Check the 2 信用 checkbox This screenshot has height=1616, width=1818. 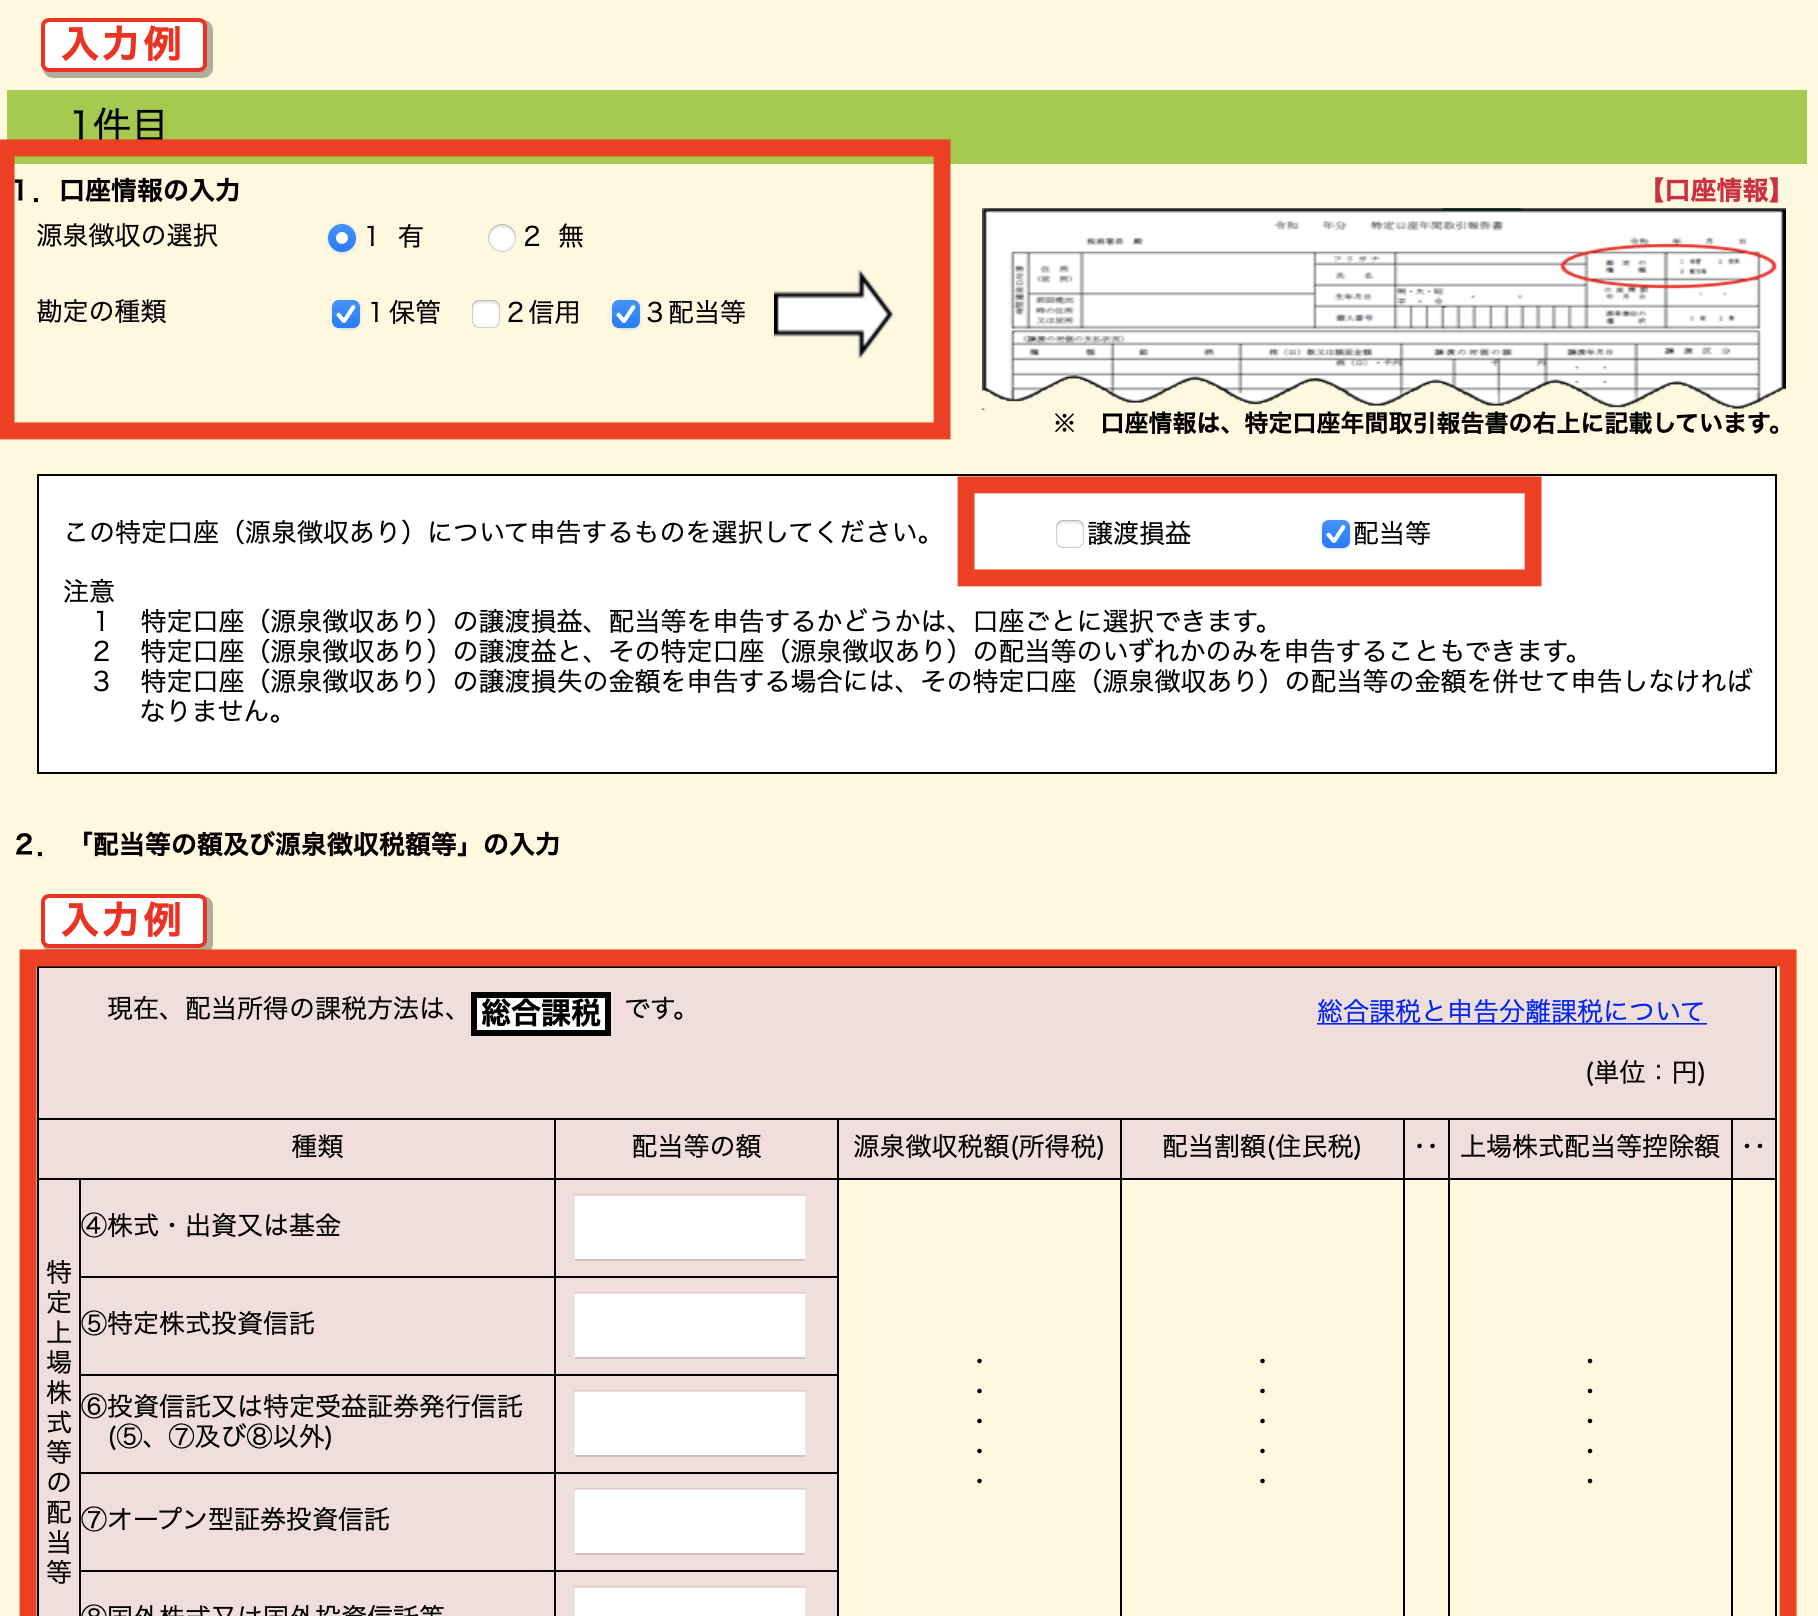(x=486, y=314)
